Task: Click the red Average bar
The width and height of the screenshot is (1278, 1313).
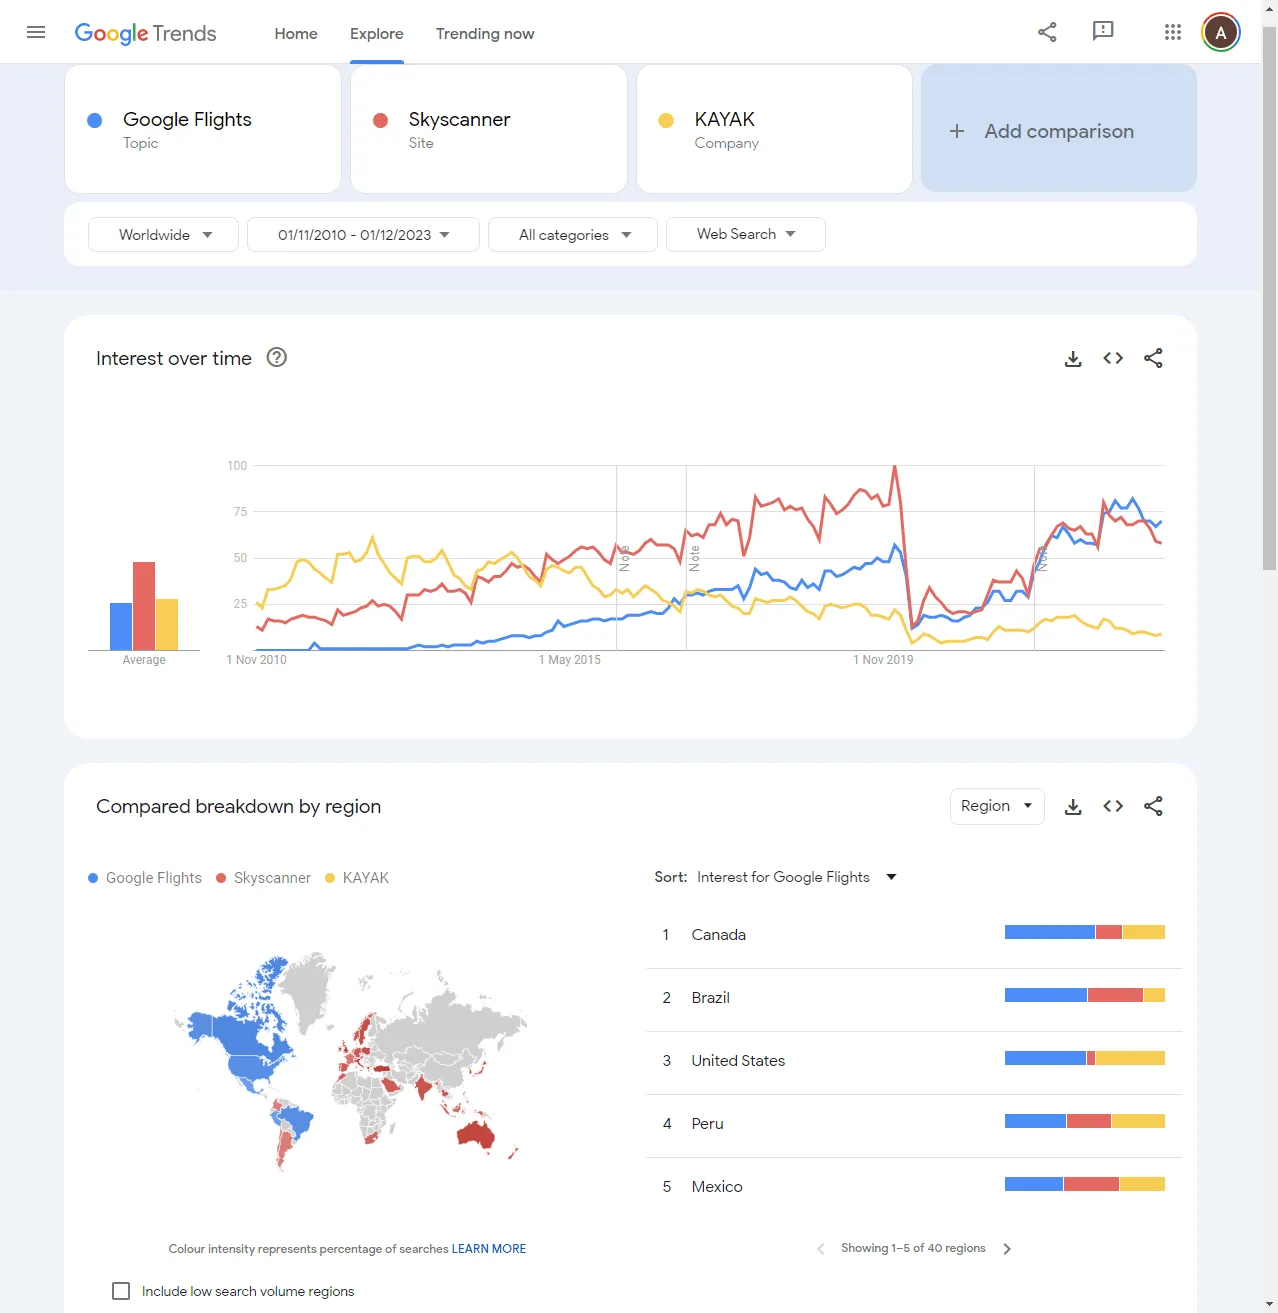Action: (144, 606)
